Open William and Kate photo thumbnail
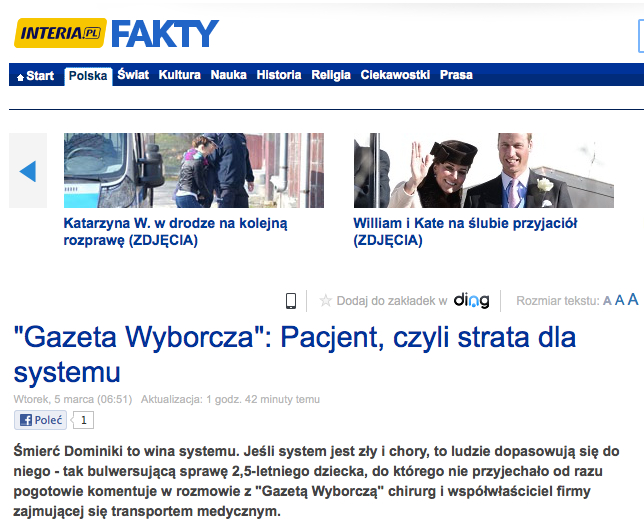The image size is (644, 531). coord(484,170)
